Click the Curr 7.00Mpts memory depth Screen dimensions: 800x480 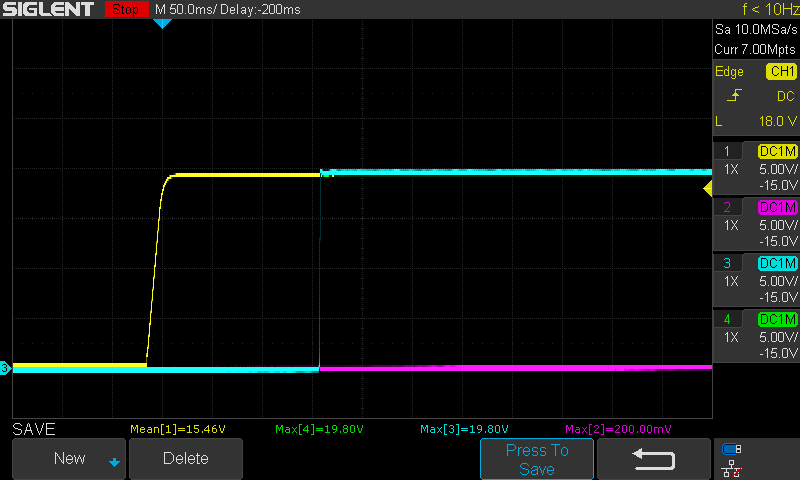pos(755,49)
